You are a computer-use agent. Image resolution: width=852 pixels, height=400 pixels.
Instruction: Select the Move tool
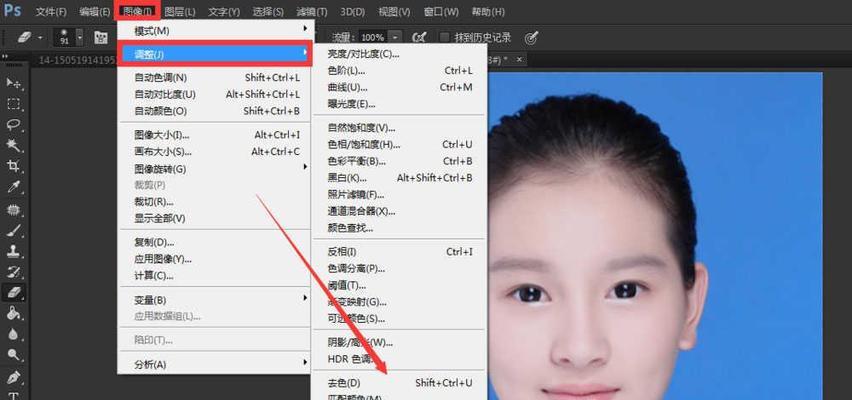pos(13,83)
